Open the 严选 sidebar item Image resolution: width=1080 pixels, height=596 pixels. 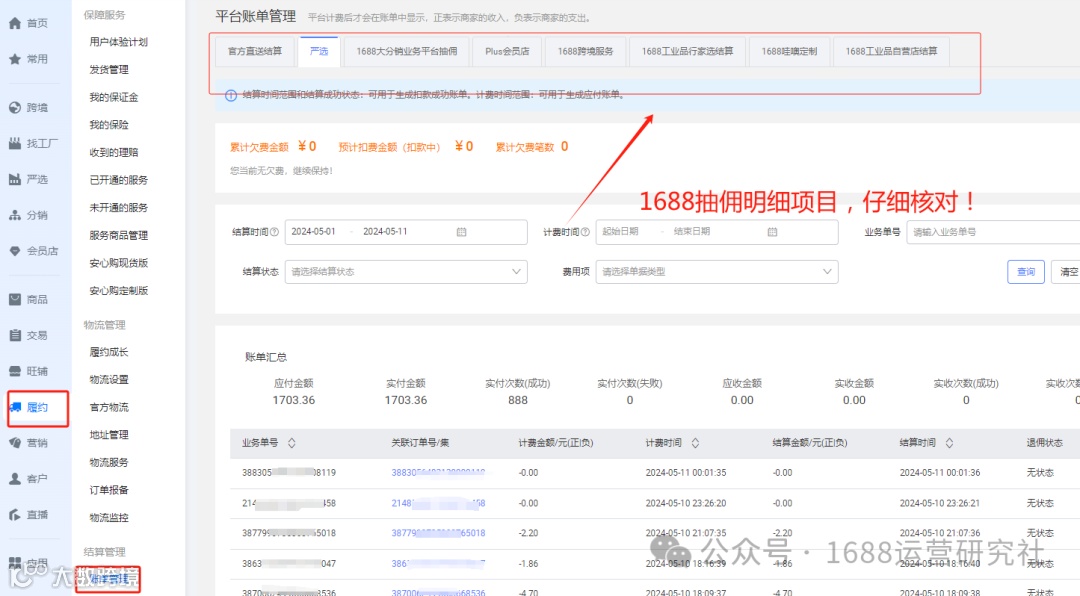click(x=28, y=179)
